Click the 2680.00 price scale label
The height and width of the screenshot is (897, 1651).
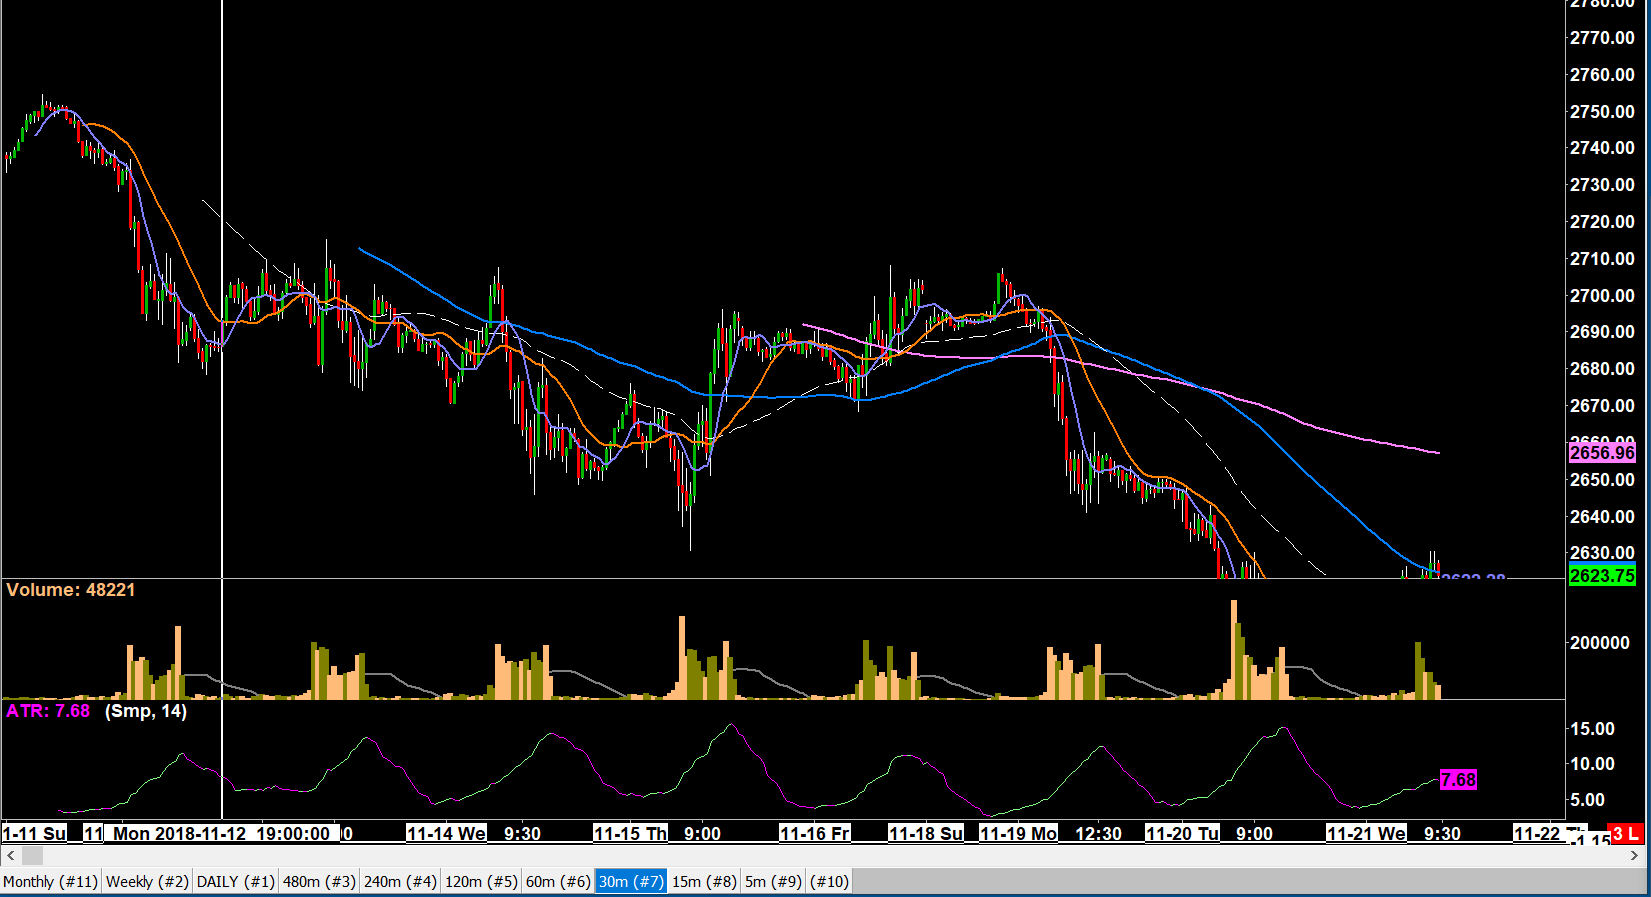coord(1602,369)
